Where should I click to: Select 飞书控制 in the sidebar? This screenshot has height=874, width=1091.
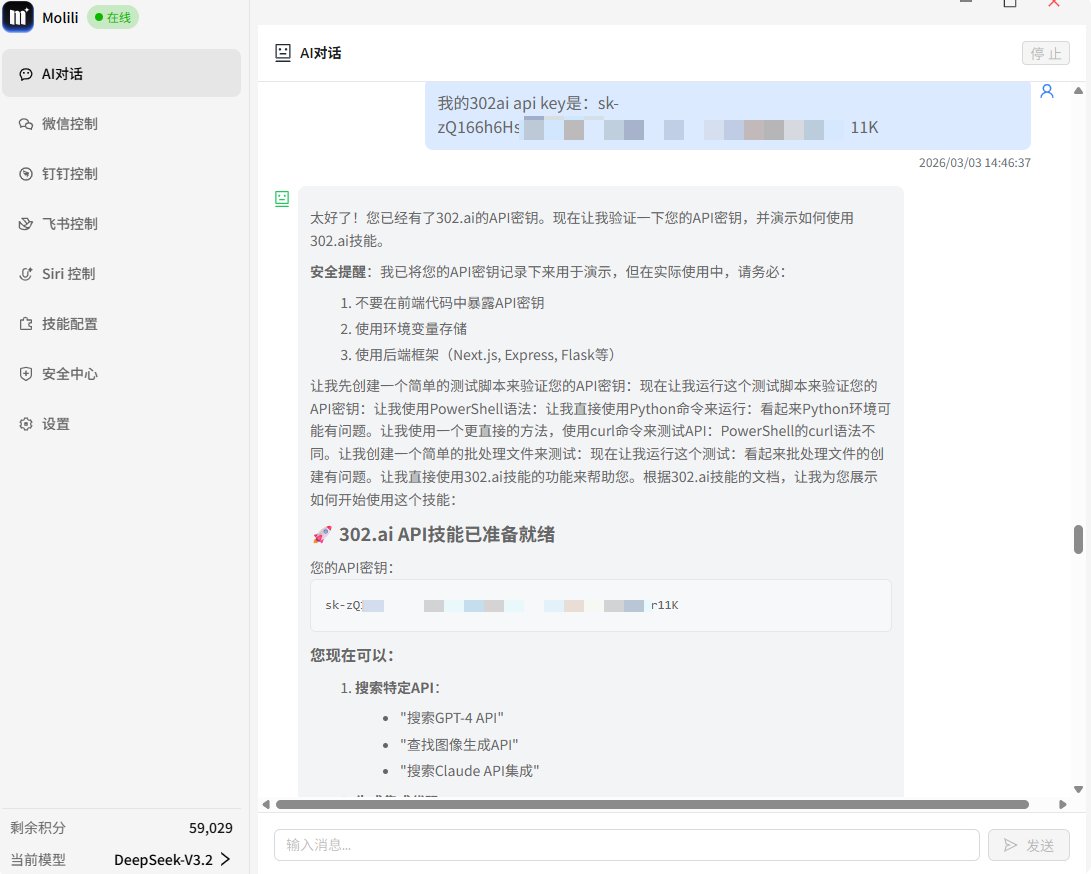pyautogui.click(x=70, y=223)
